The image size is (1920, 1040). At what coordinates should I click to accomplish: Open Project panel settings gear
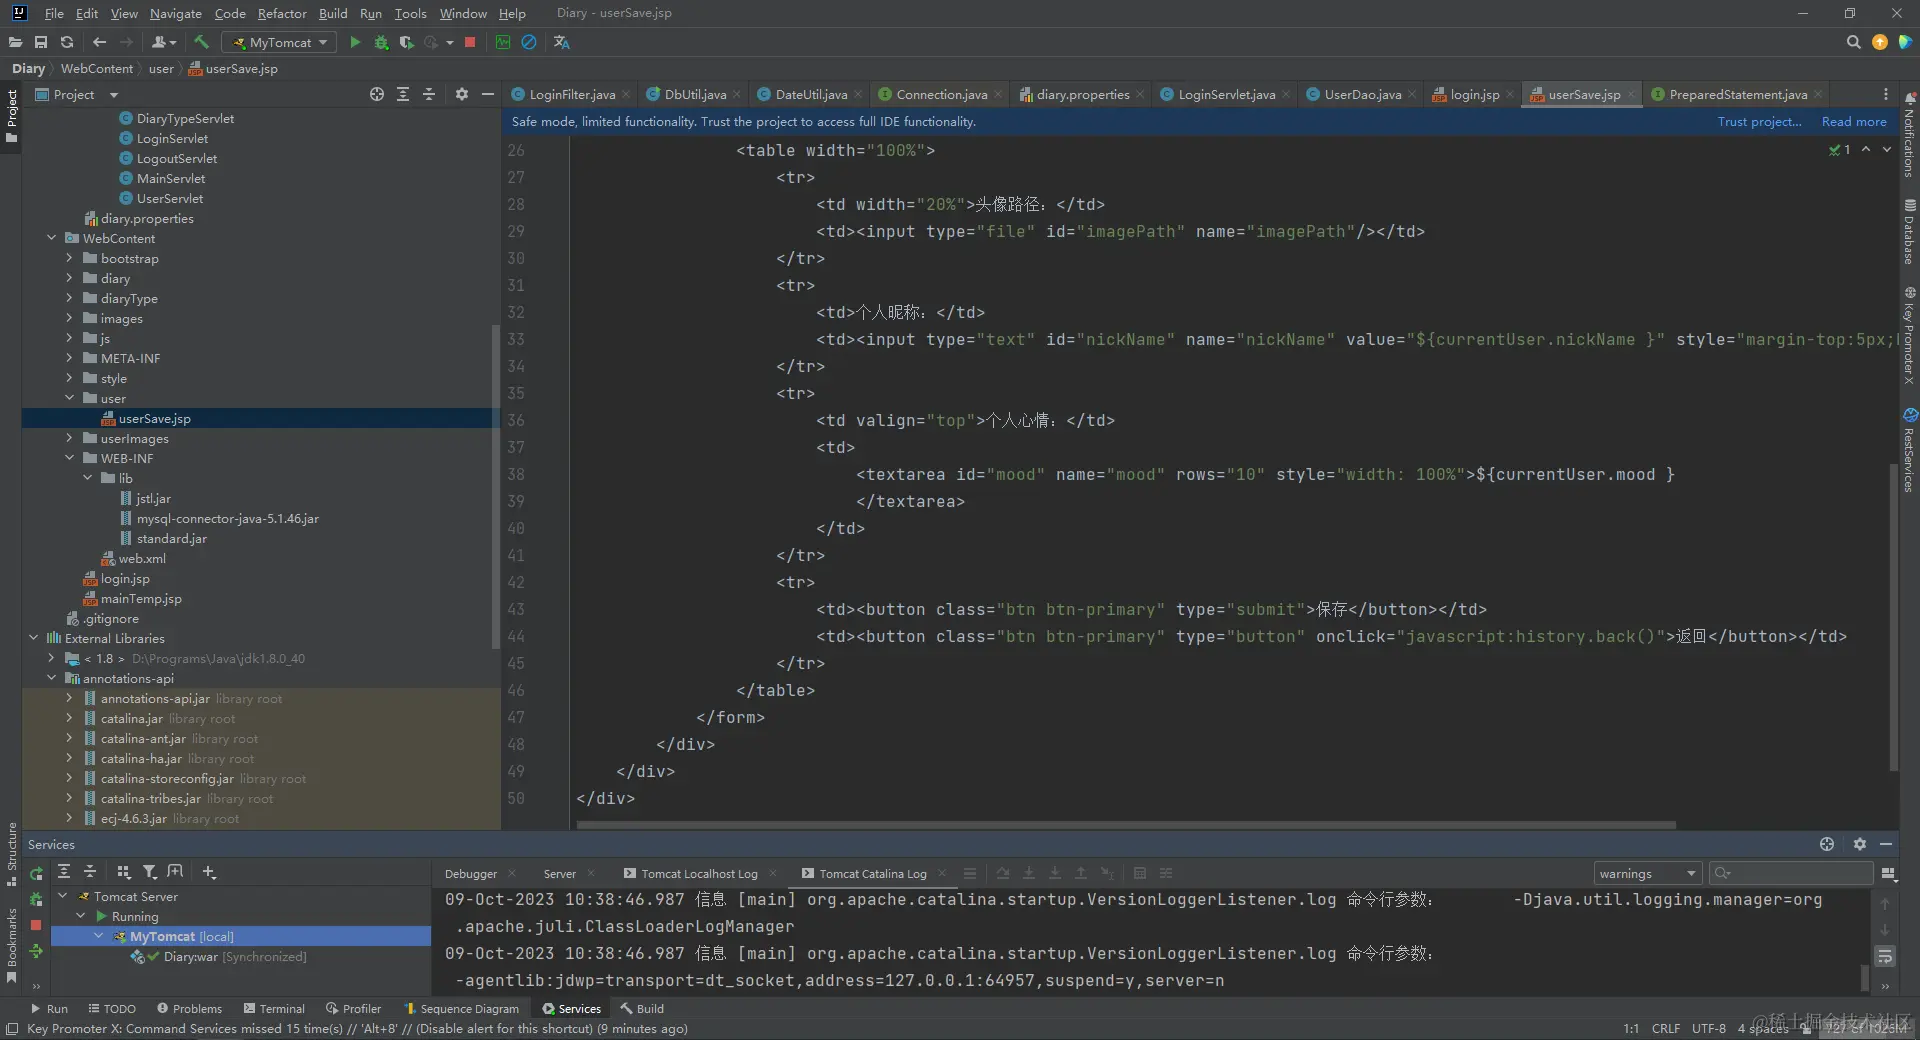[x=461, y=94]
